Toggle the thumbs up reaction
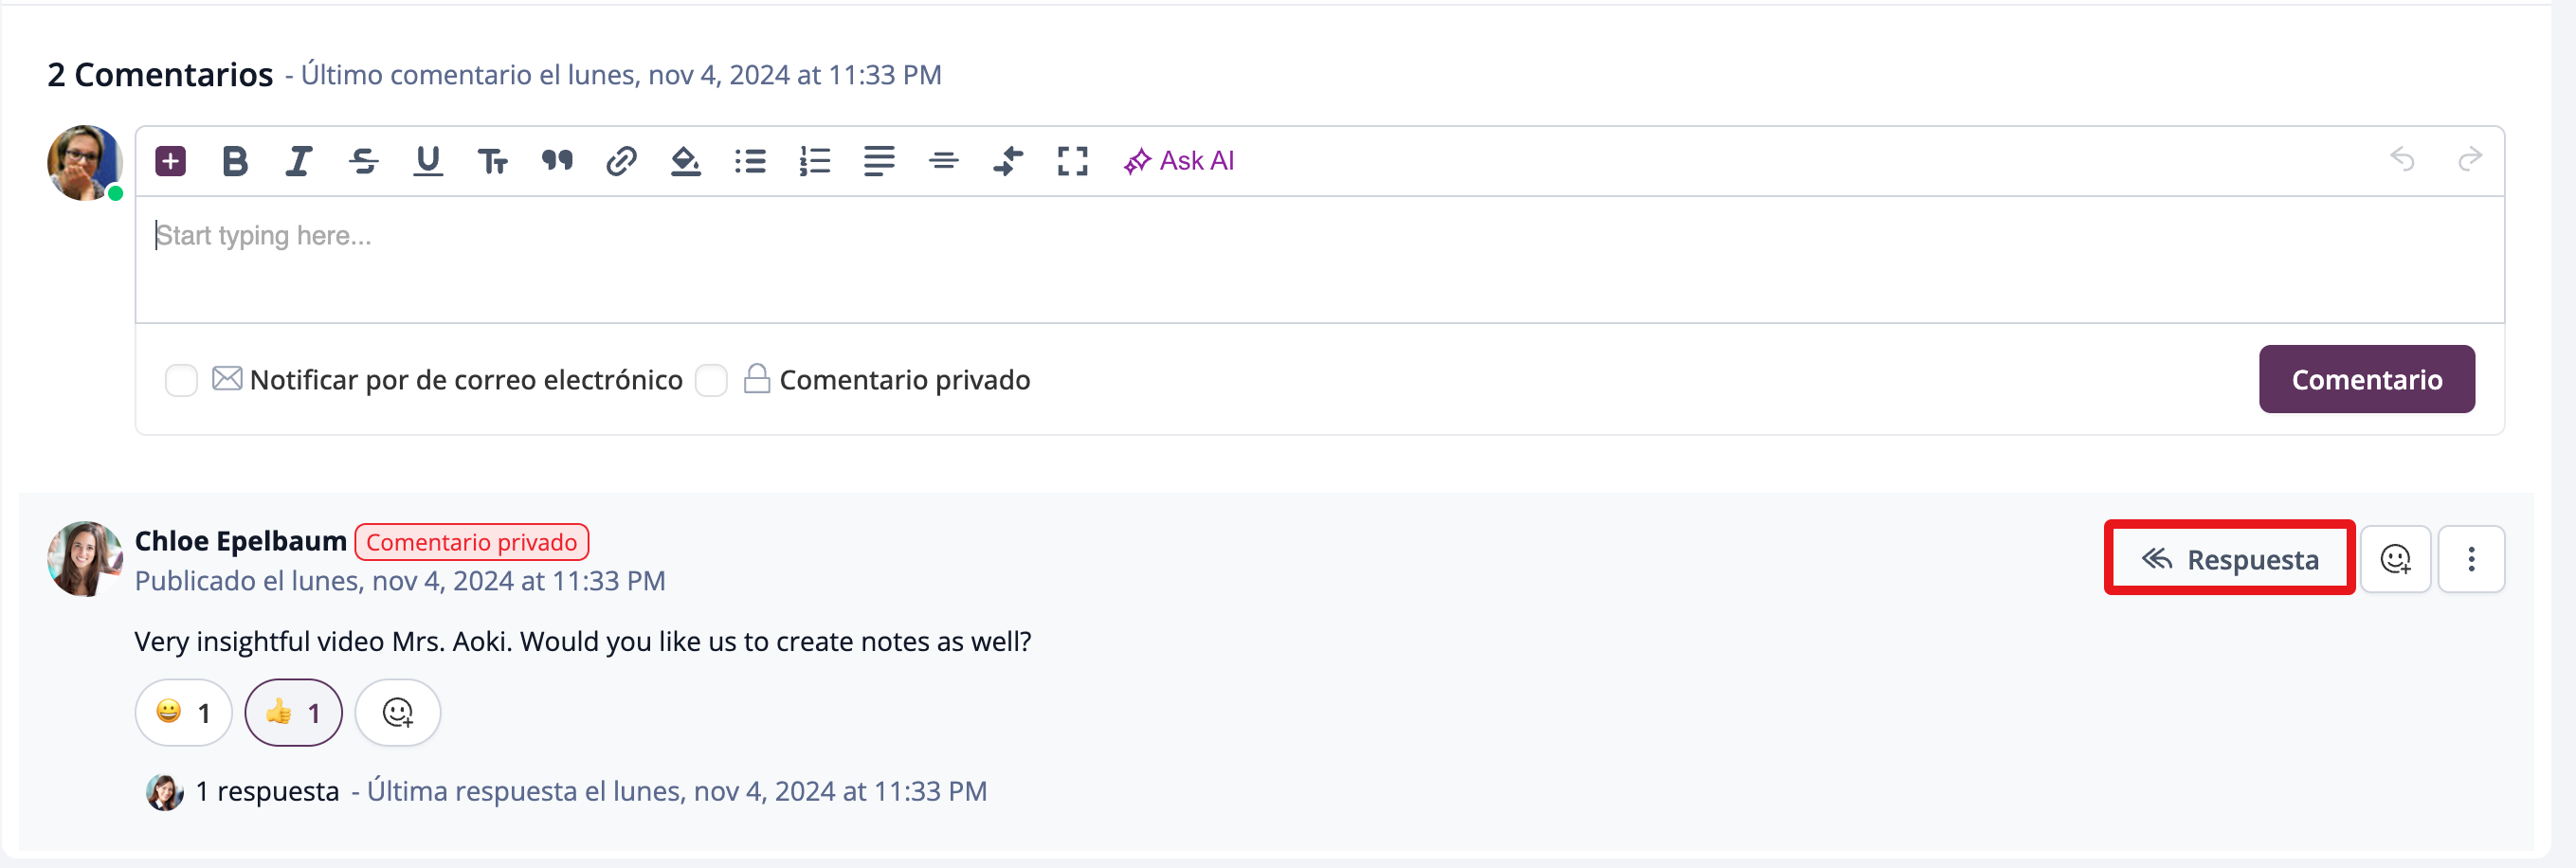Image resolution: width=2576 pixels, height=868 pixels. pos(293,712)
